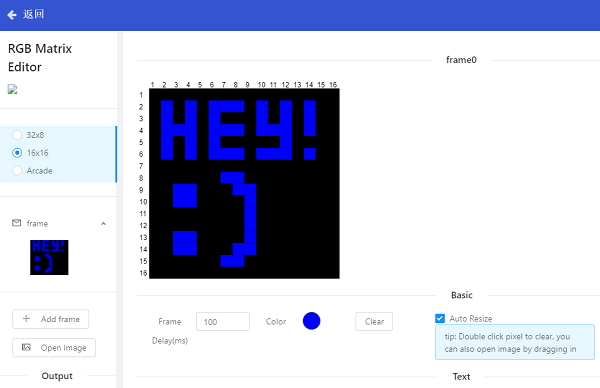Click the broken image icon under title
The width and height of the screenshot is (600, 388).
[13, 90]
